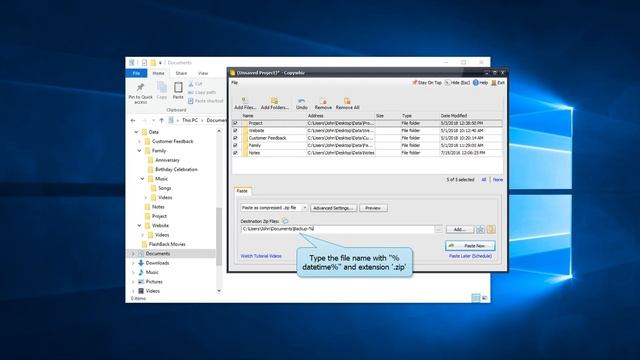
Task: Expand Customer Feedback folder in tree
Action: [x=139, y=141]
